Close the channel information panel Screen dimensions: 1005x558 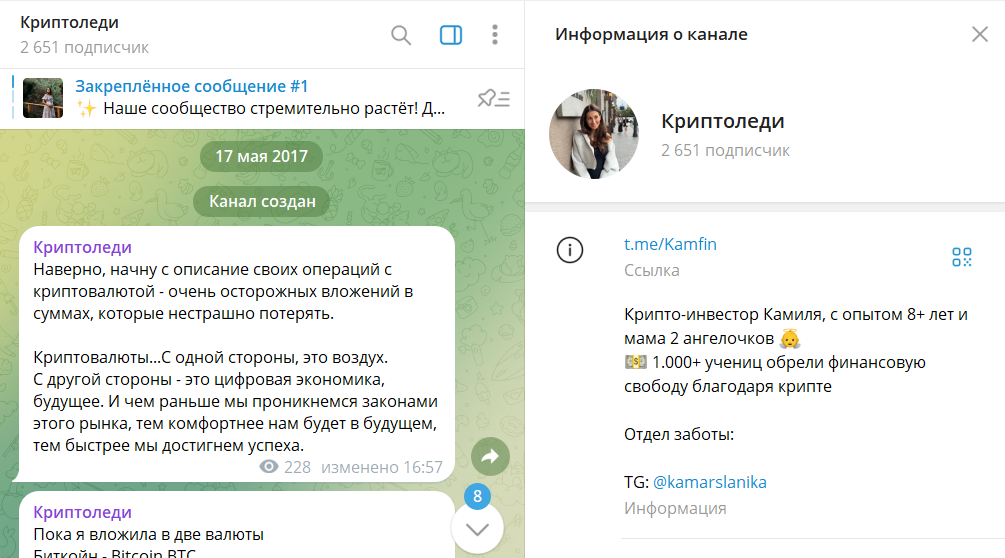click(x=979, y=35)
